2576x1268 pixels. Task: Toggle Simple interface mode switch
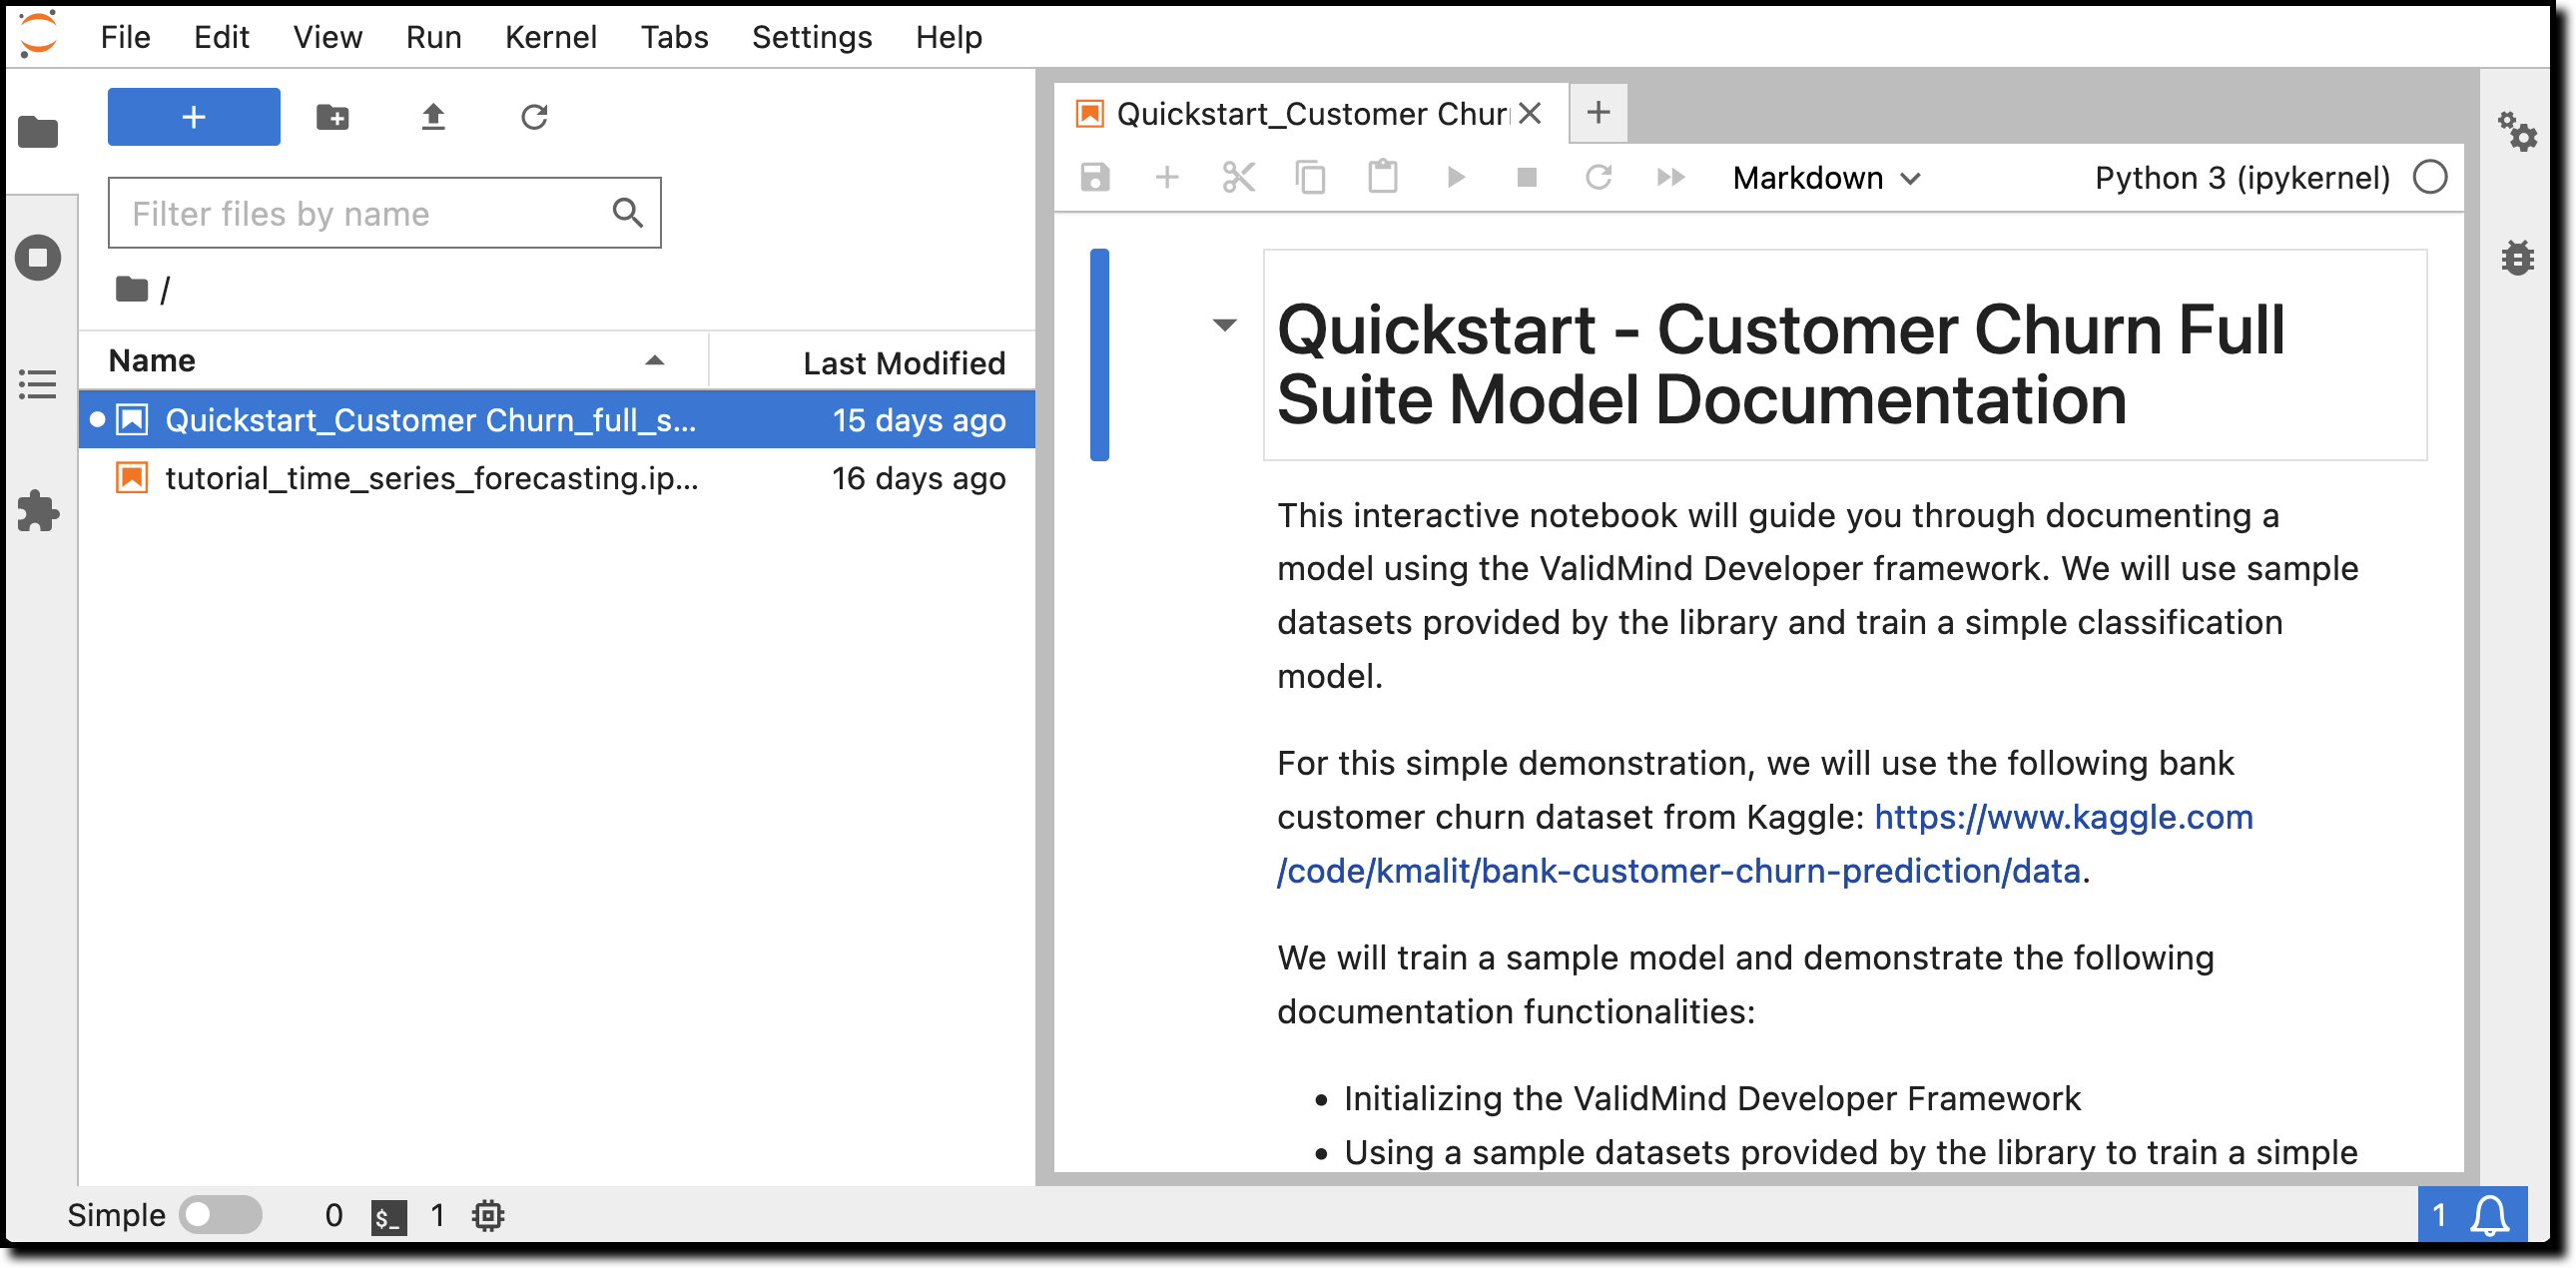click(220, 1216)
